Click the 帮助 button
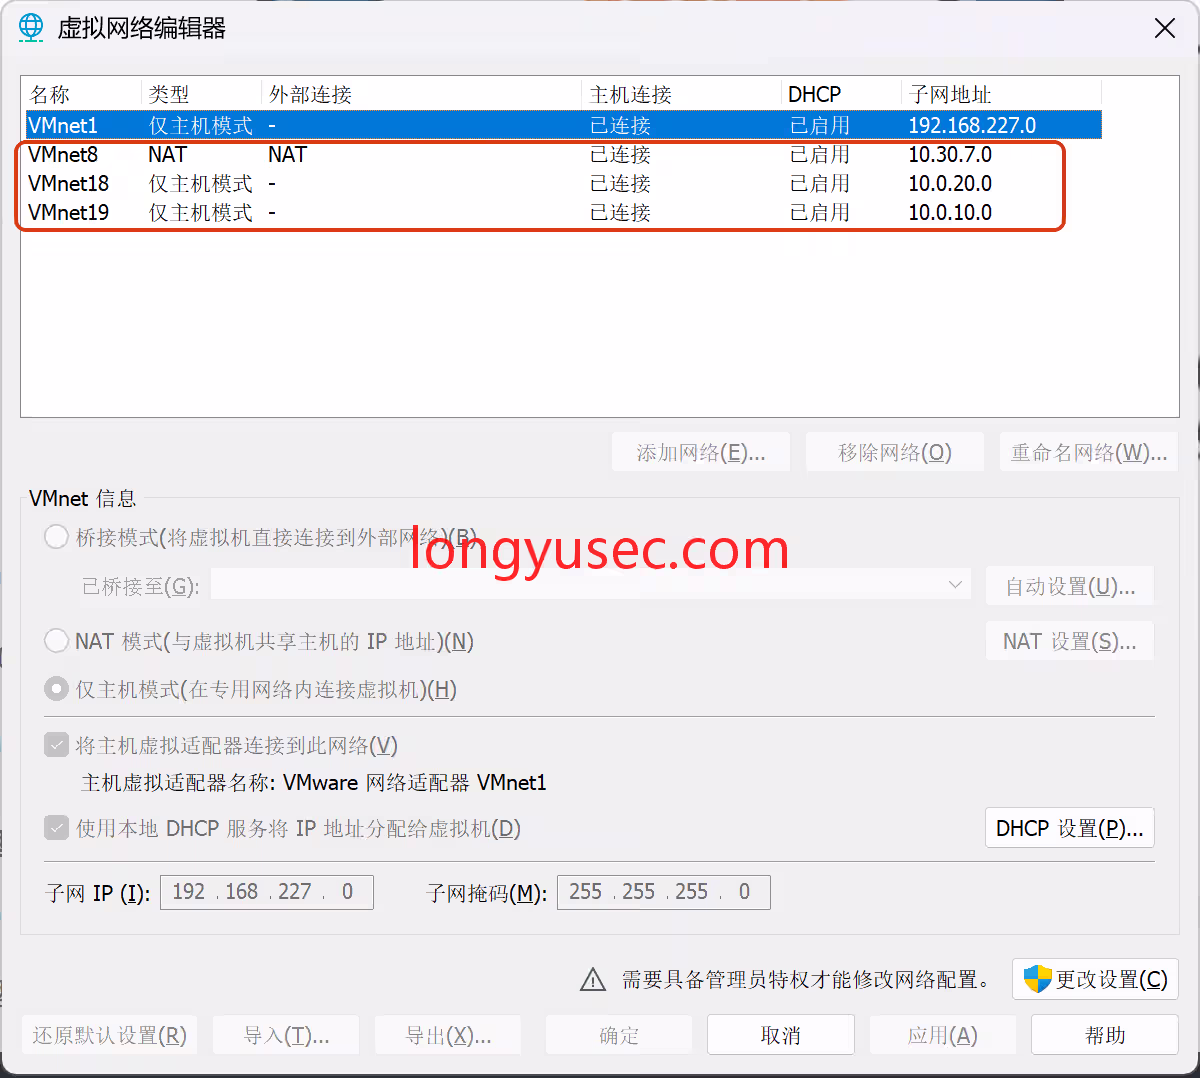 [x=1105, y=1035]
